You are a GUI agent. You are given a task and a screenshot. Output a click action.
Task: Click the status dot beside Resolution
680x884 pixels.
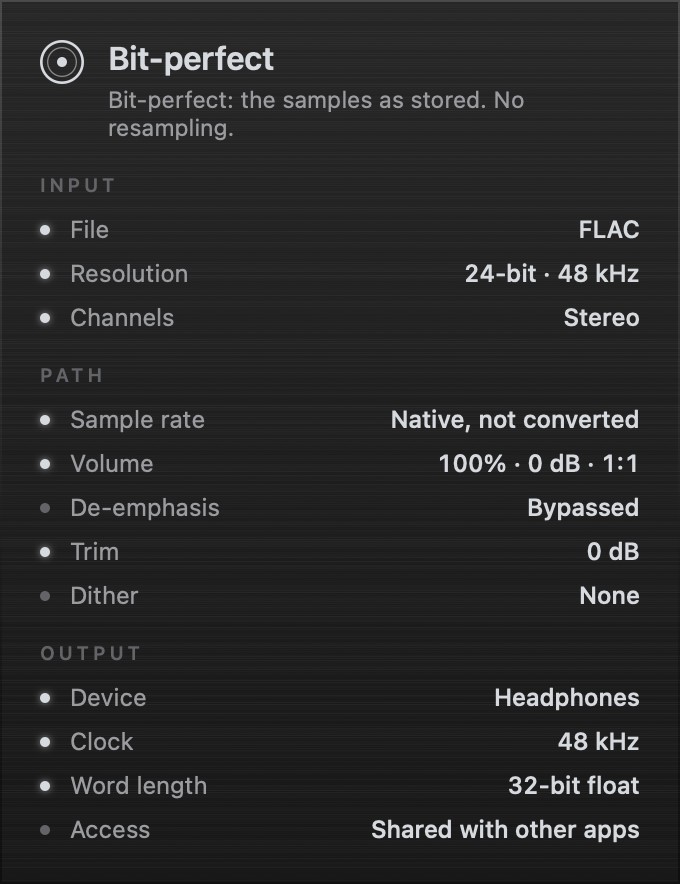(46, 274)
